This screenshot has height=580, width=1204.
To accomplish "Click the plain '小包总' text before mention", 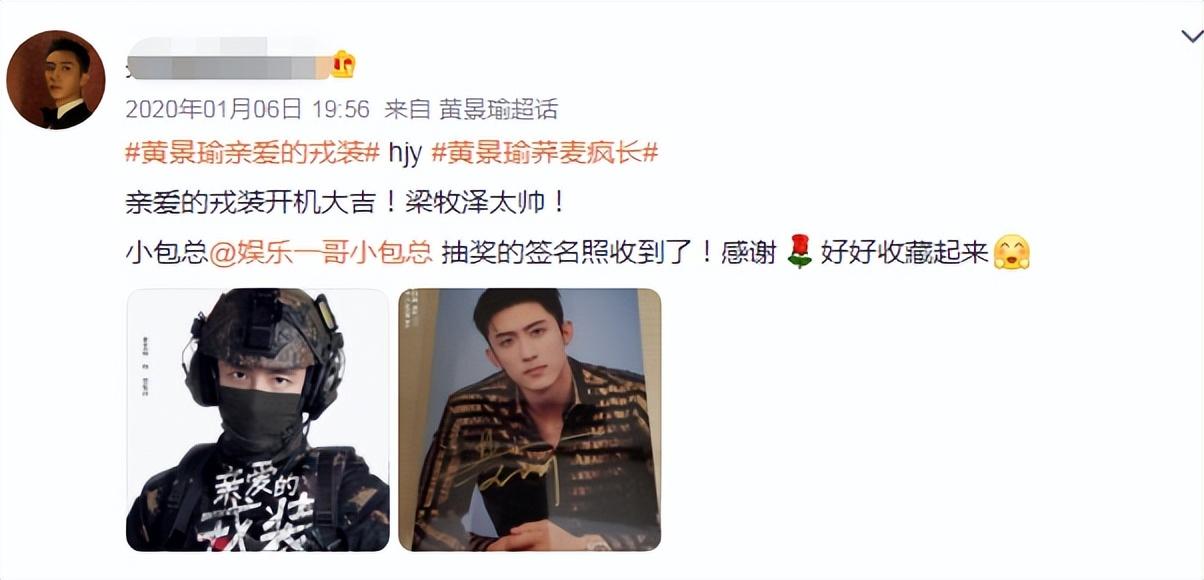I will [167, 252].
